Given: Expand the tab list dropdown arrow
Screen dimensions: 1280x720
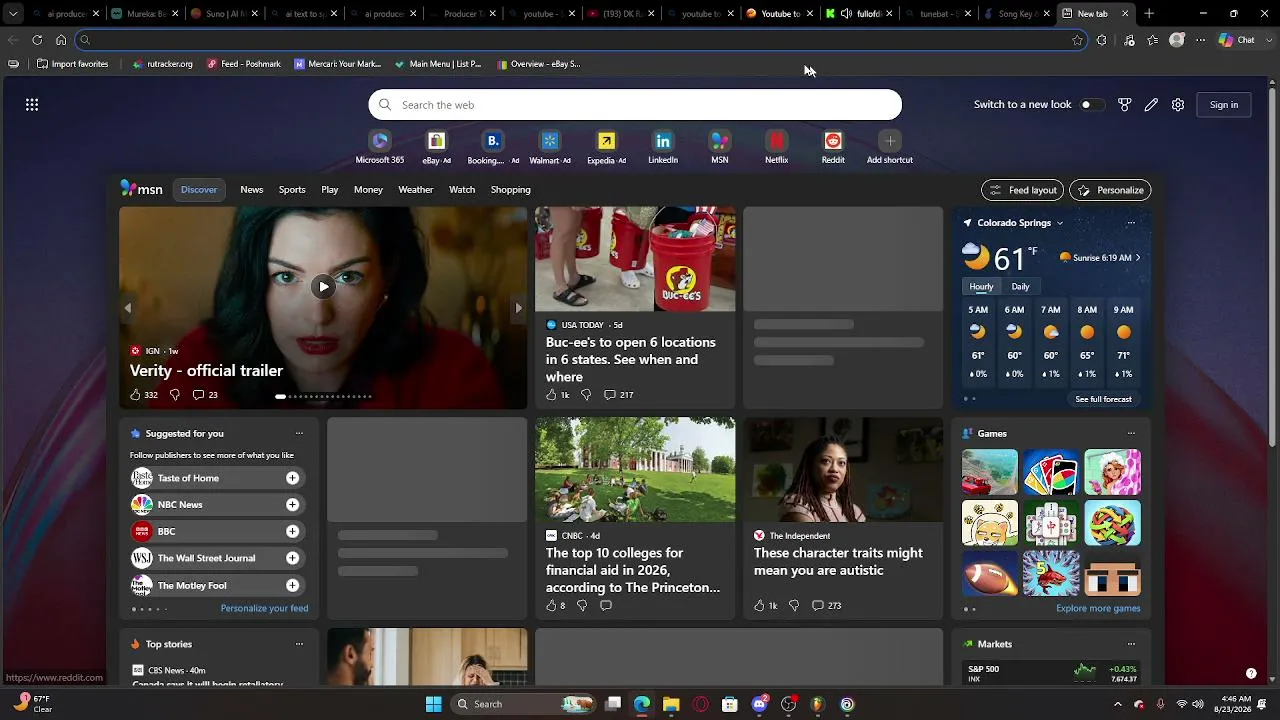Looking at the screenshot, I should (13, 14).
